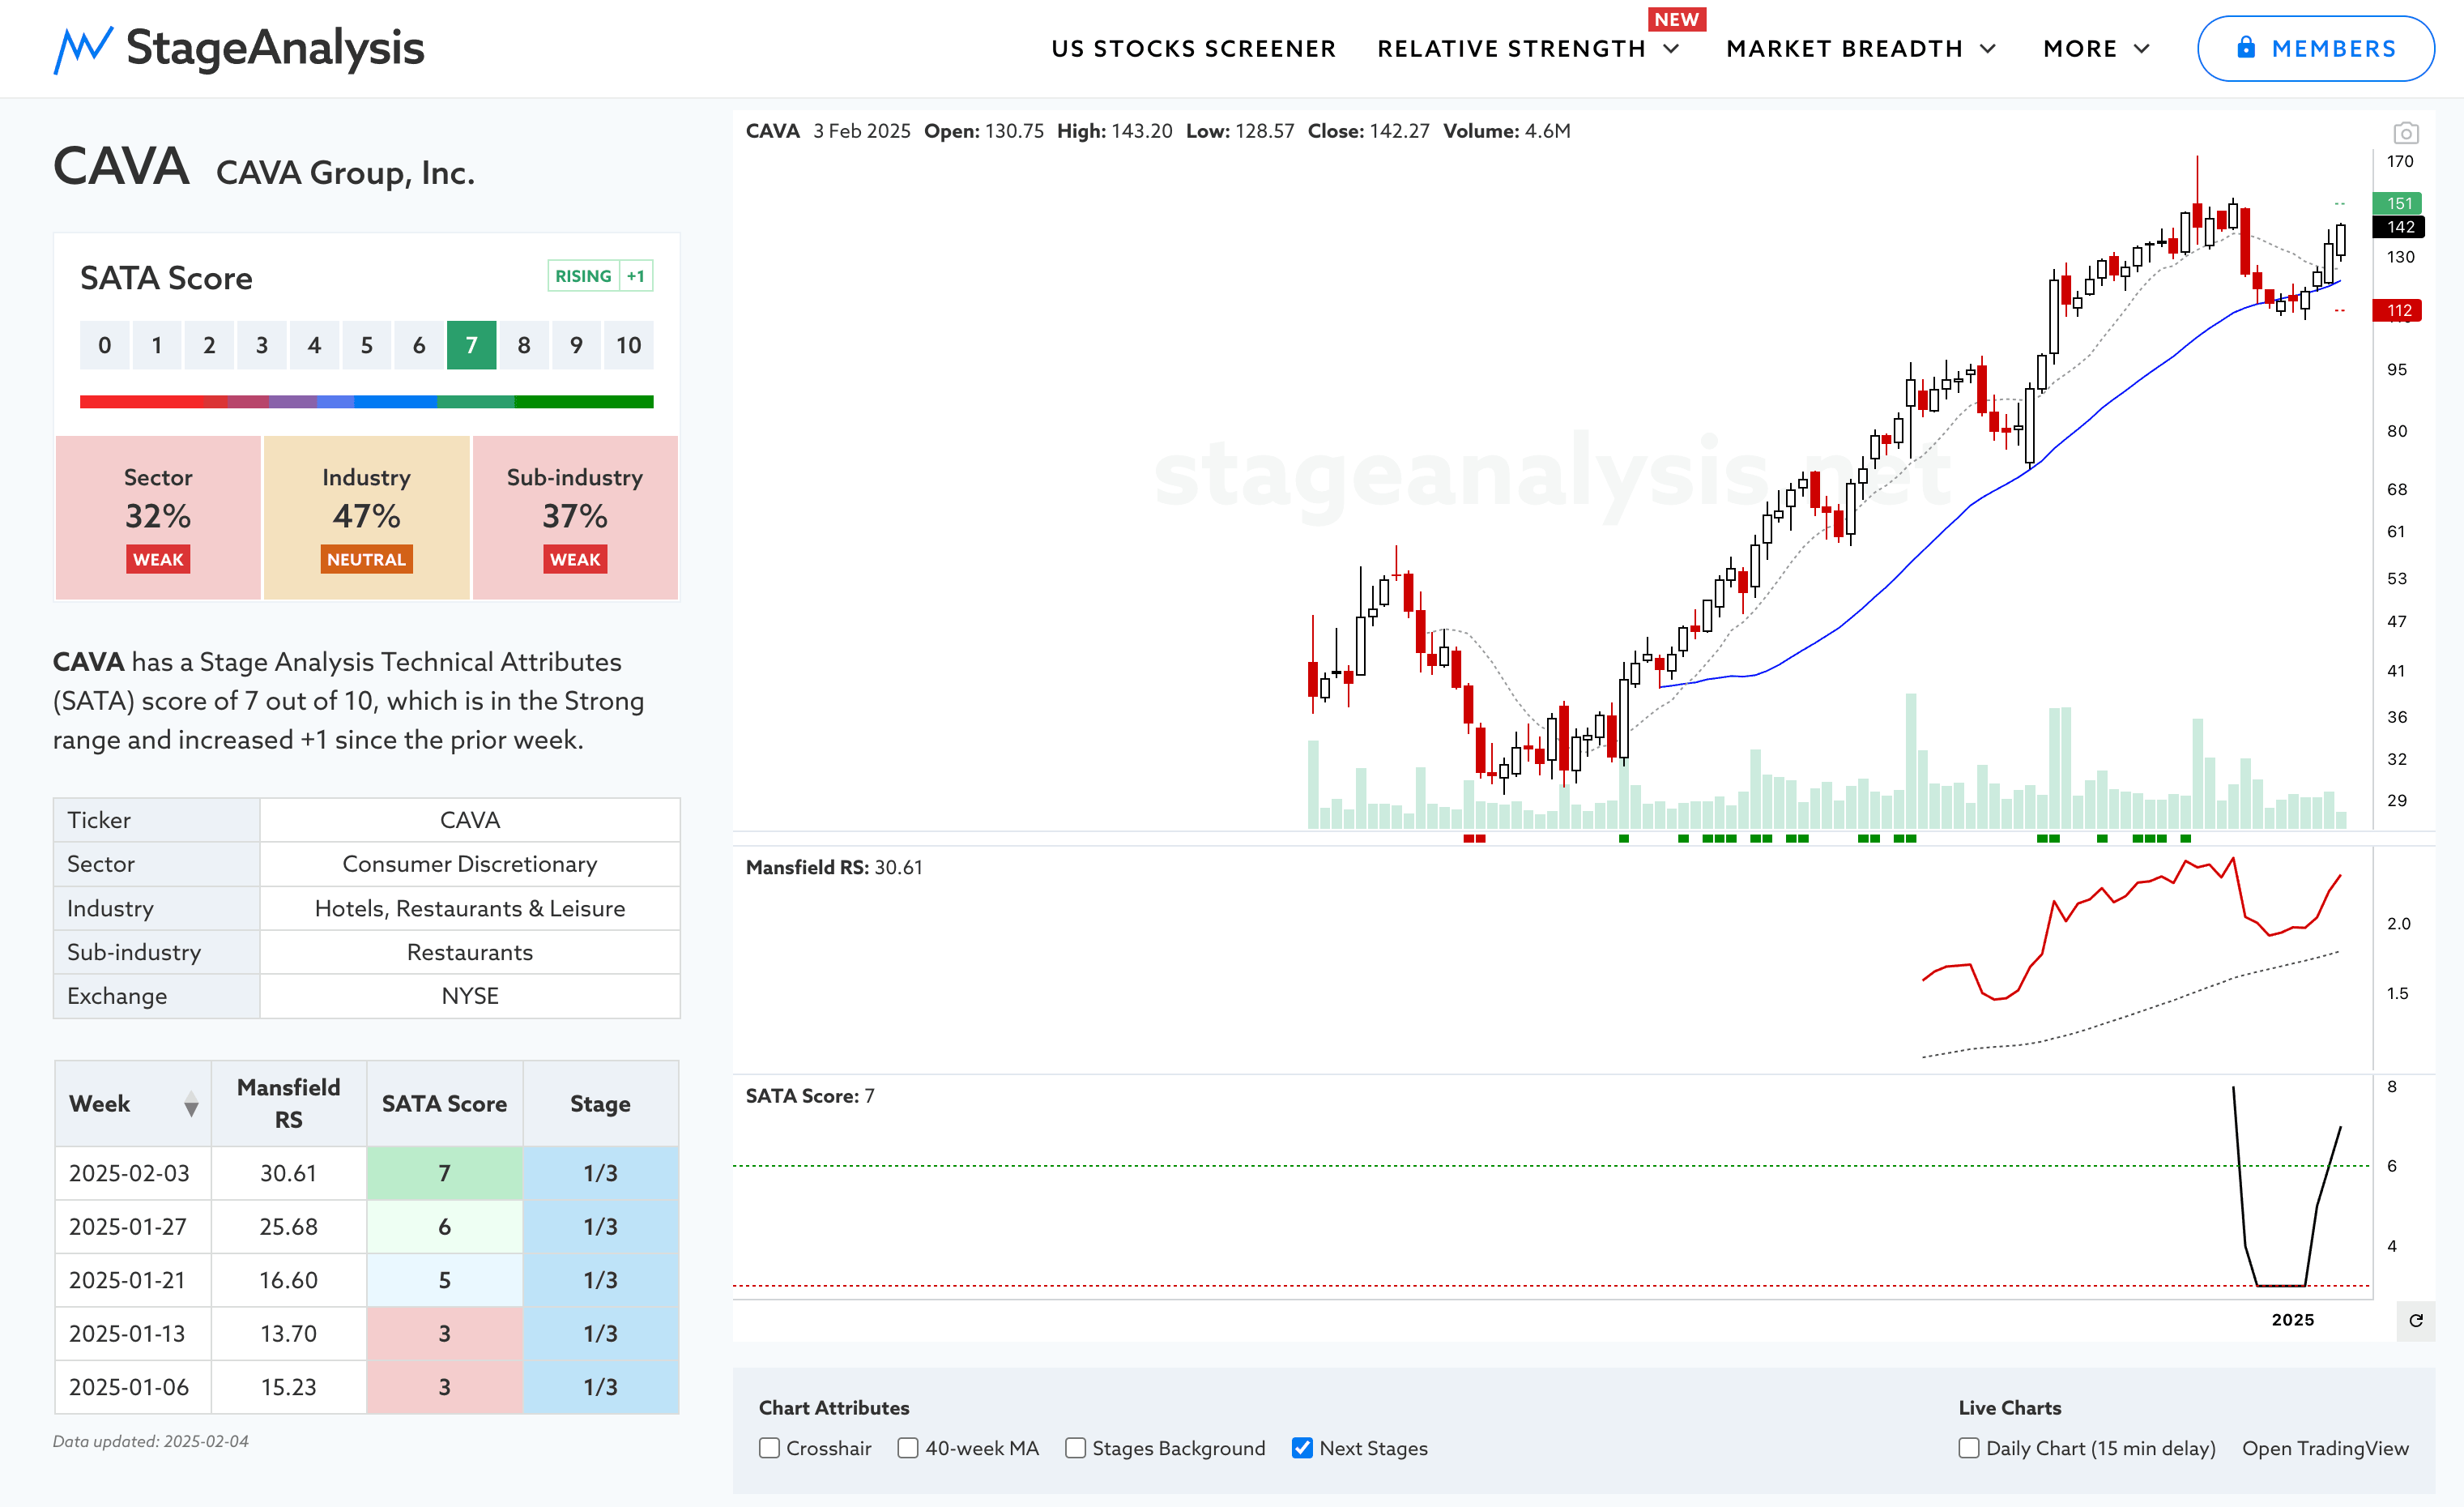The width and height of the screenshot is (2464, 1507).
Task: Click Stage 1/3 cell for 2025-02-03
Action: tap(600, 1173)
